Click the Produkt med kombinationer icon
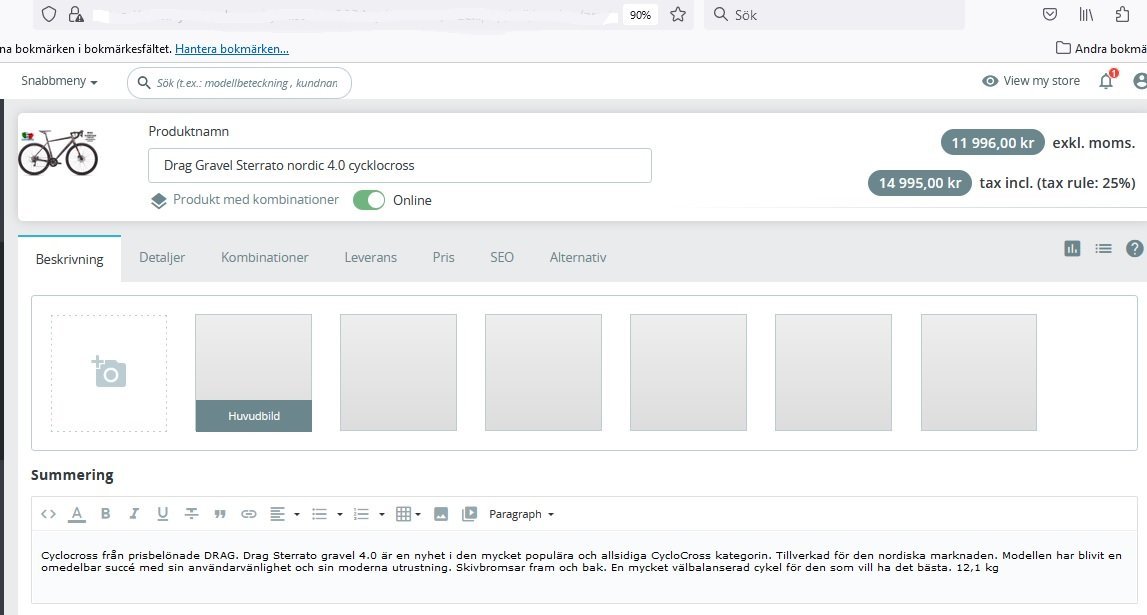The width and height of the screenshot is (1147, 615). click(x=159, y=201)
